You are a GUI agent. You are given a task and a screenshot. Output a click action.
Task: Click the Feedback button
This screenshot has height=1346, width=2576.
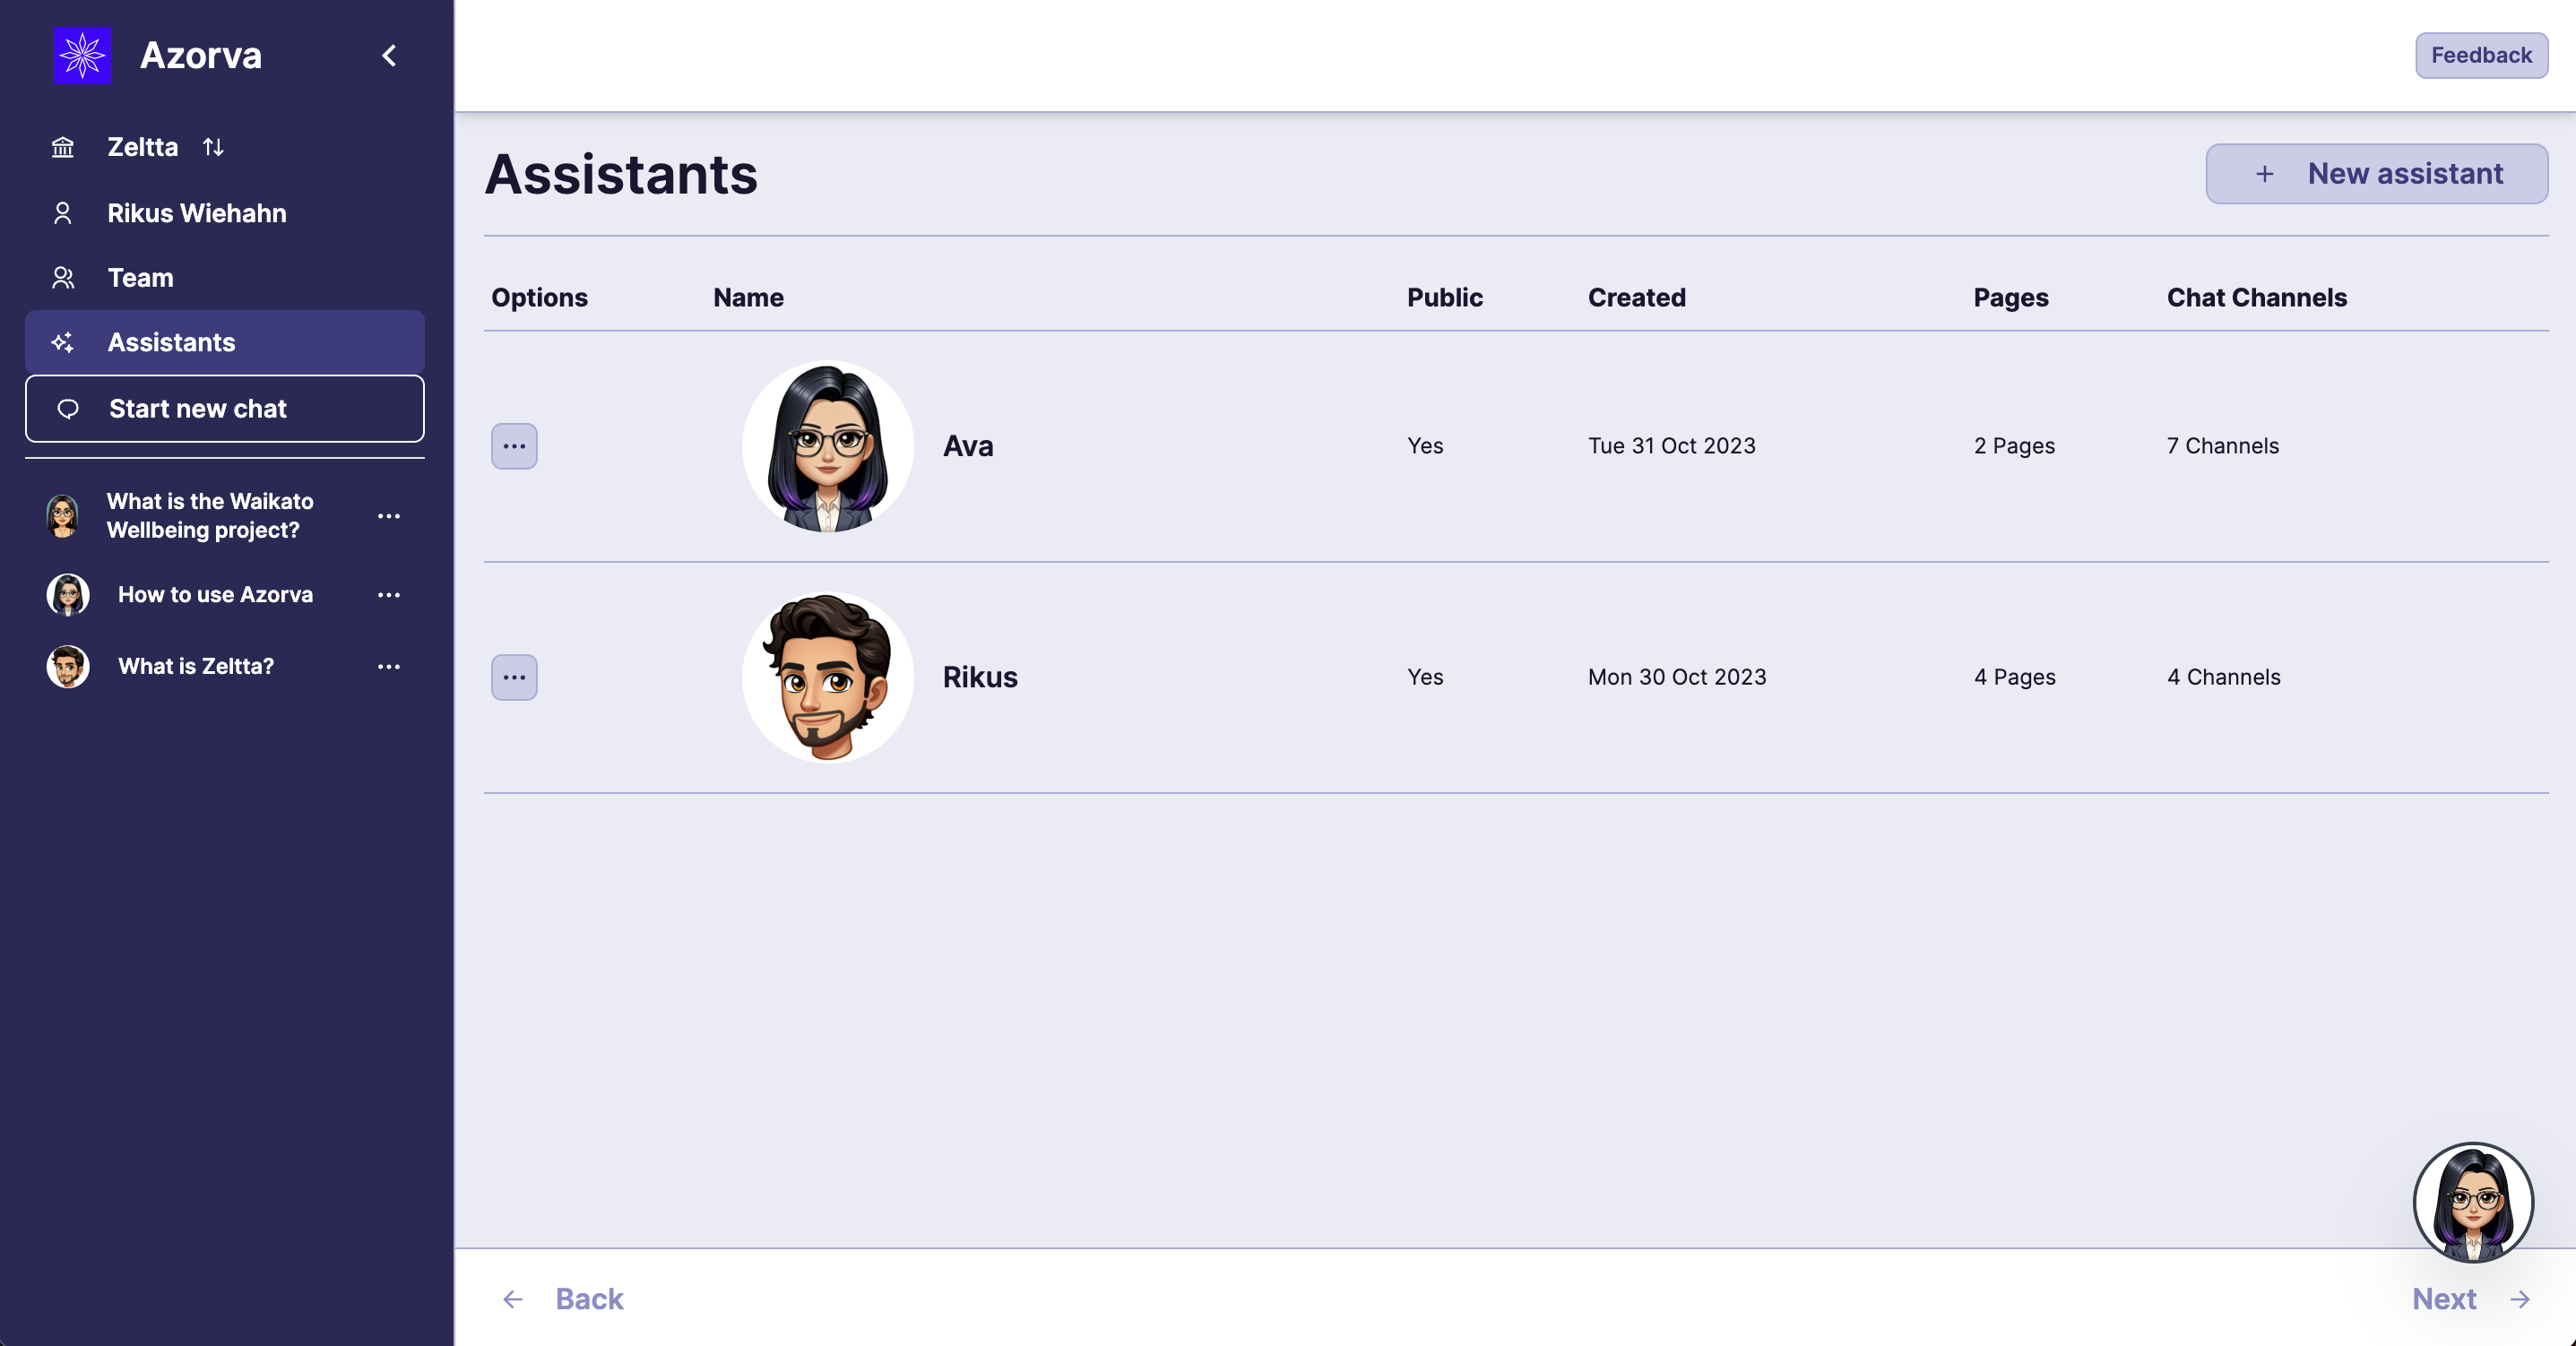tap(2481, 55)
